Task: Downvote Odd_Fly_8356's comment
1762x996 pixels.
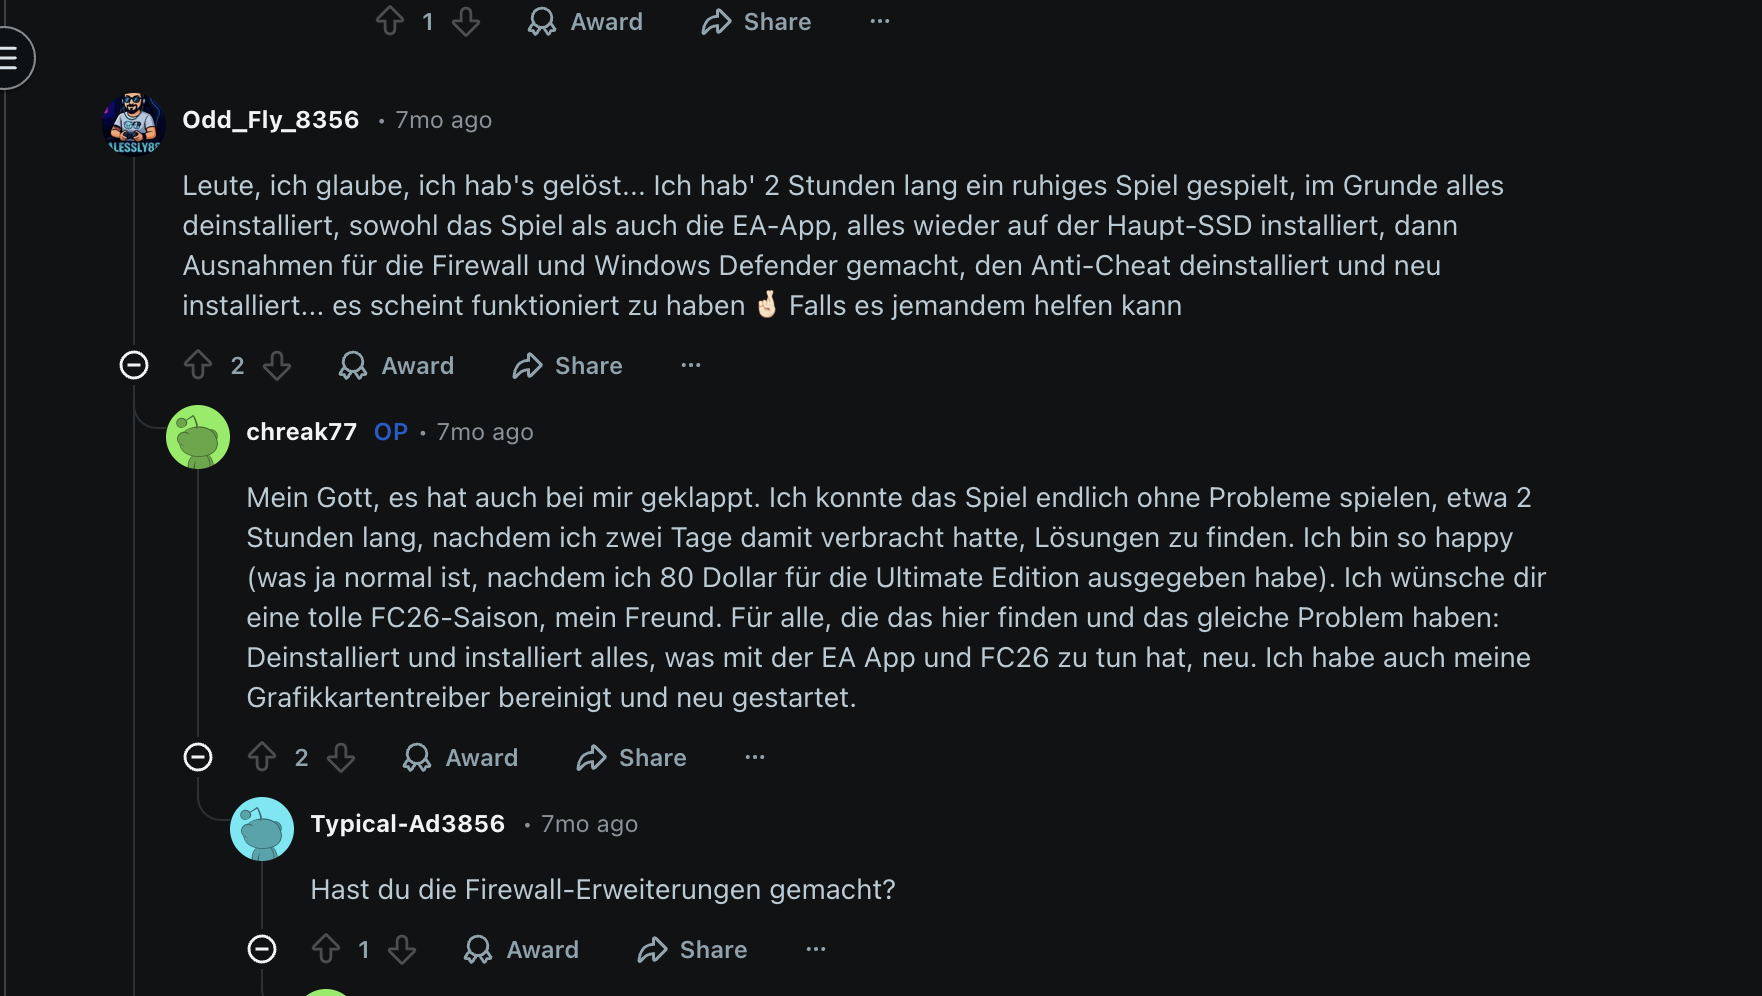Action: coord(277,366)
